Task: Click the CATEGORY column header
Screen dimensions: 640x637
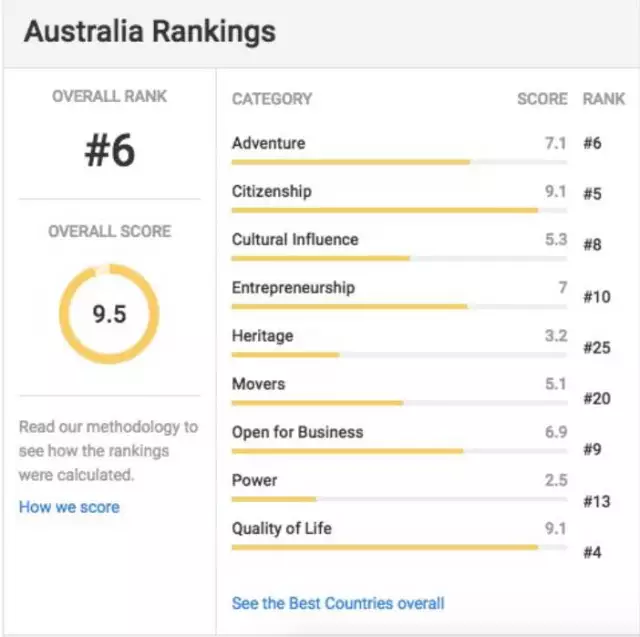Action: (x=272, y=99)
